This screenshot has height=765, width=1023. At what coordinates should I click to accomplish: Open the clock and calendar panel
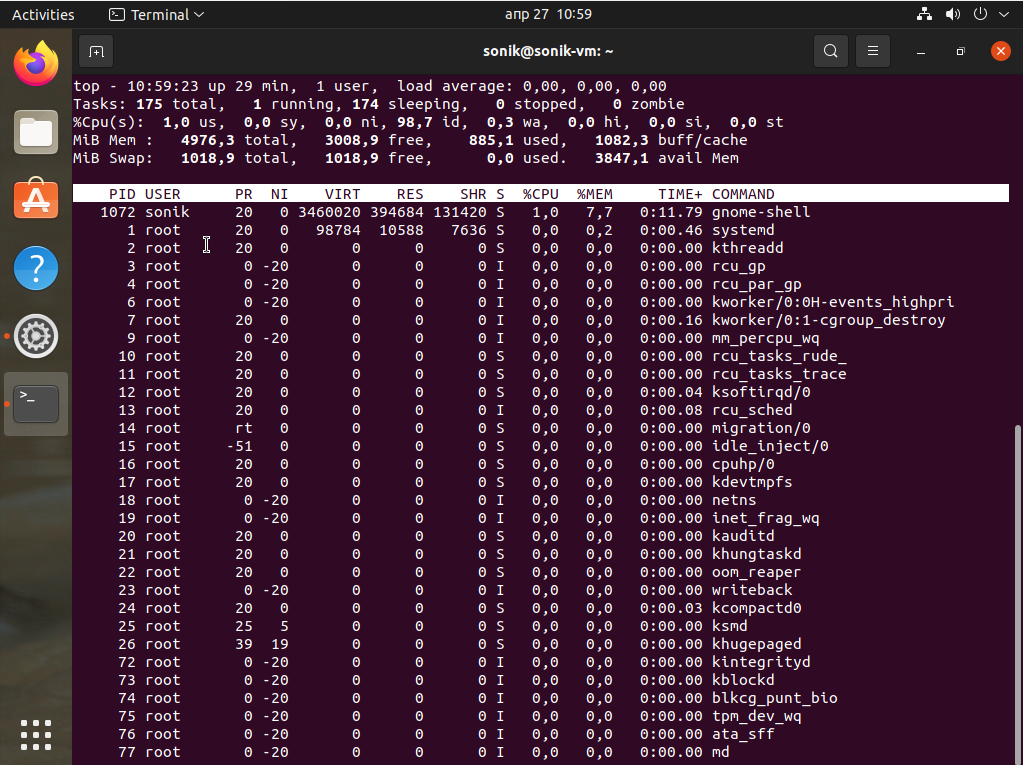pyautogui.click(x=548, y=14)
